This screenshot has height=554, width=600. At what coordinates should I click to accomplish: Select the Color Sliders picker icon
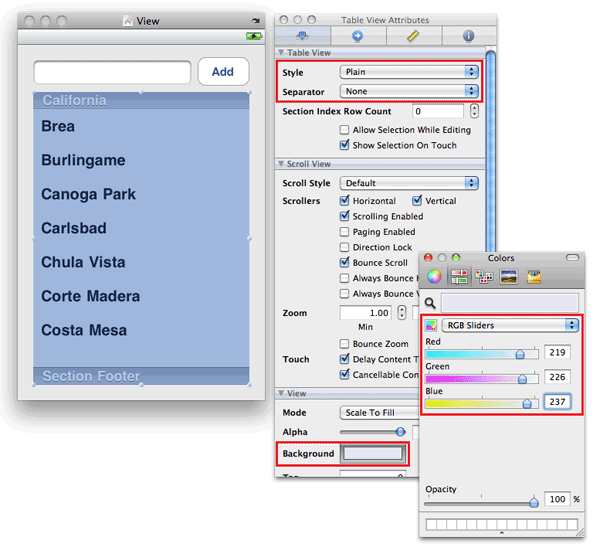coord(459,277)
